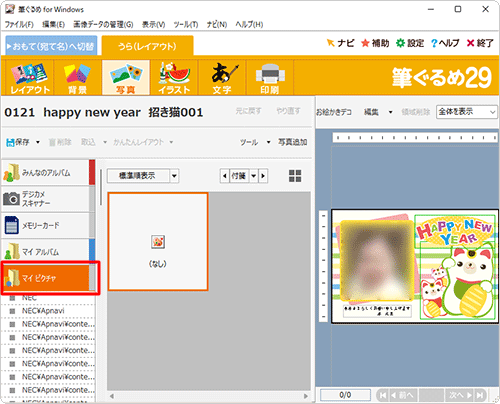
Task: Jump to last page button
Action: coord(480,395)
